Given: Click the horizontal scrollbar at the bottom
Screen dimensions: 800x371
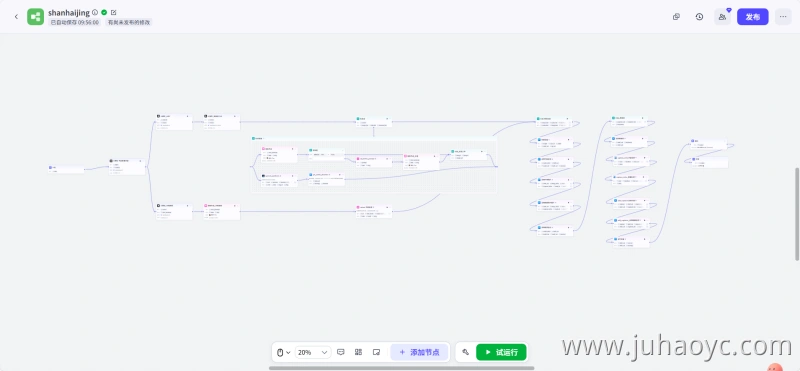Looking at the screenshot, I should pyautogui.click(x=402, y=368).
